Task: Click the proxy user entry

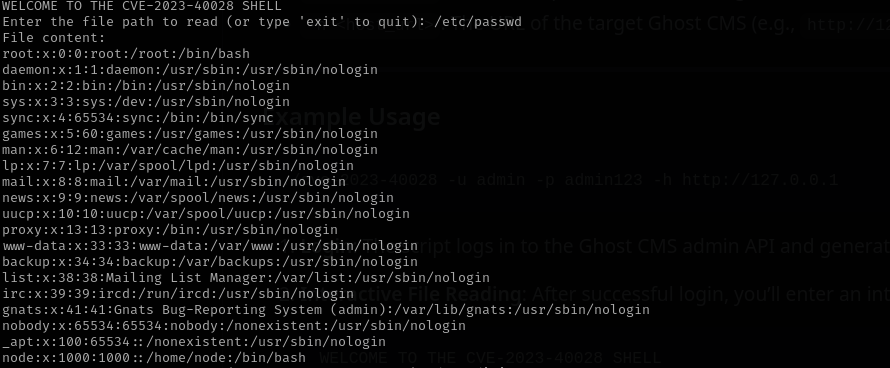Action: click(x=170, y=230)
